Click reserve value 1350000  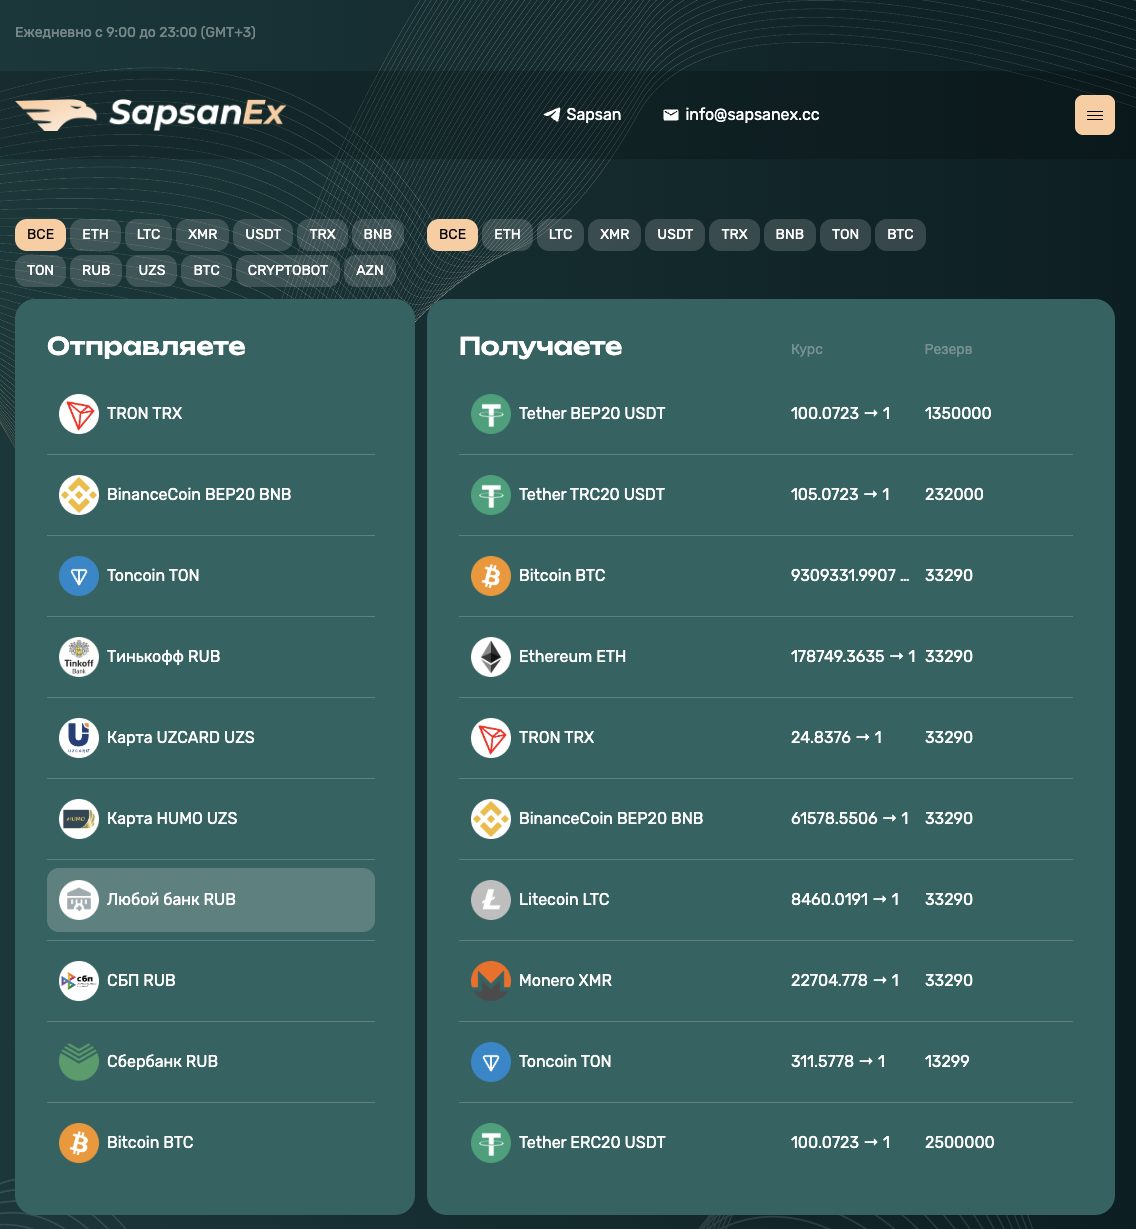(x=958, y=414)
